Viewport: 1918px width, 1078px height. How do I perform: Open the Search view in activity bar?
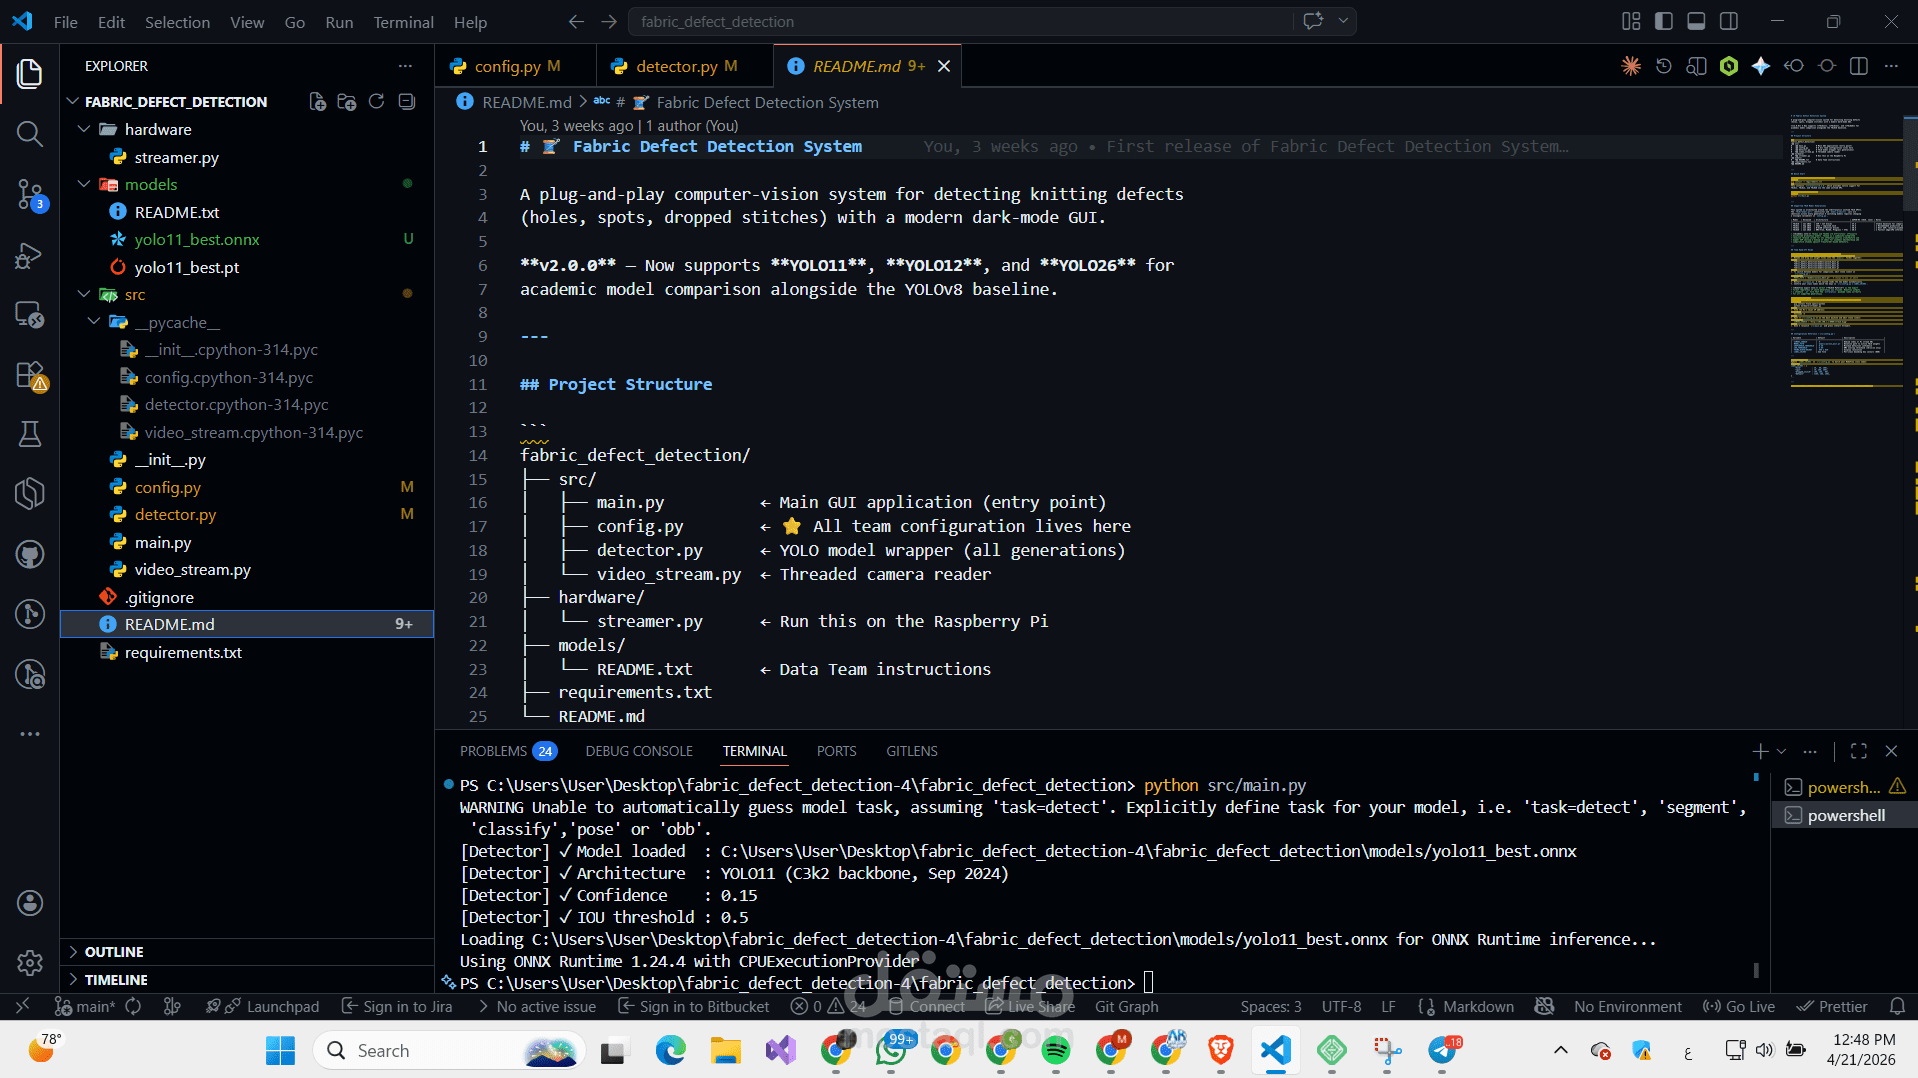click(30, 133)
